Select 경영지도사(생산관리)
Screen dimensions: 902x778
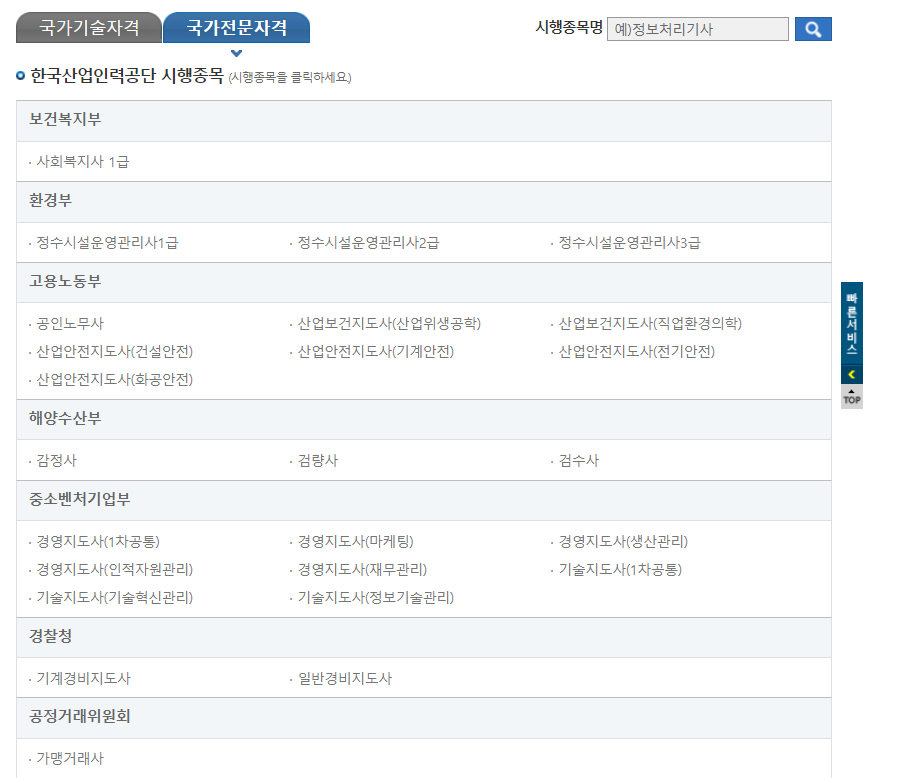pyautogui.click(x=623, y=541)
